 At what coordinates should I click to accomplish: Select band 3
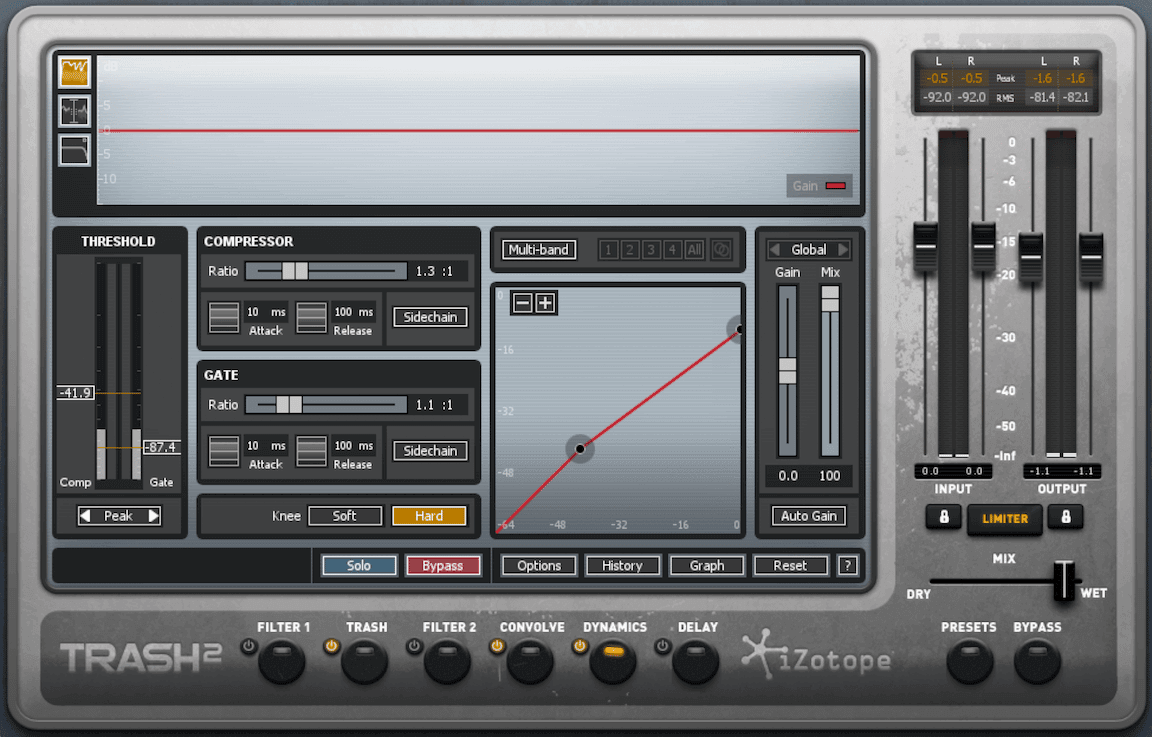(651, 250)
